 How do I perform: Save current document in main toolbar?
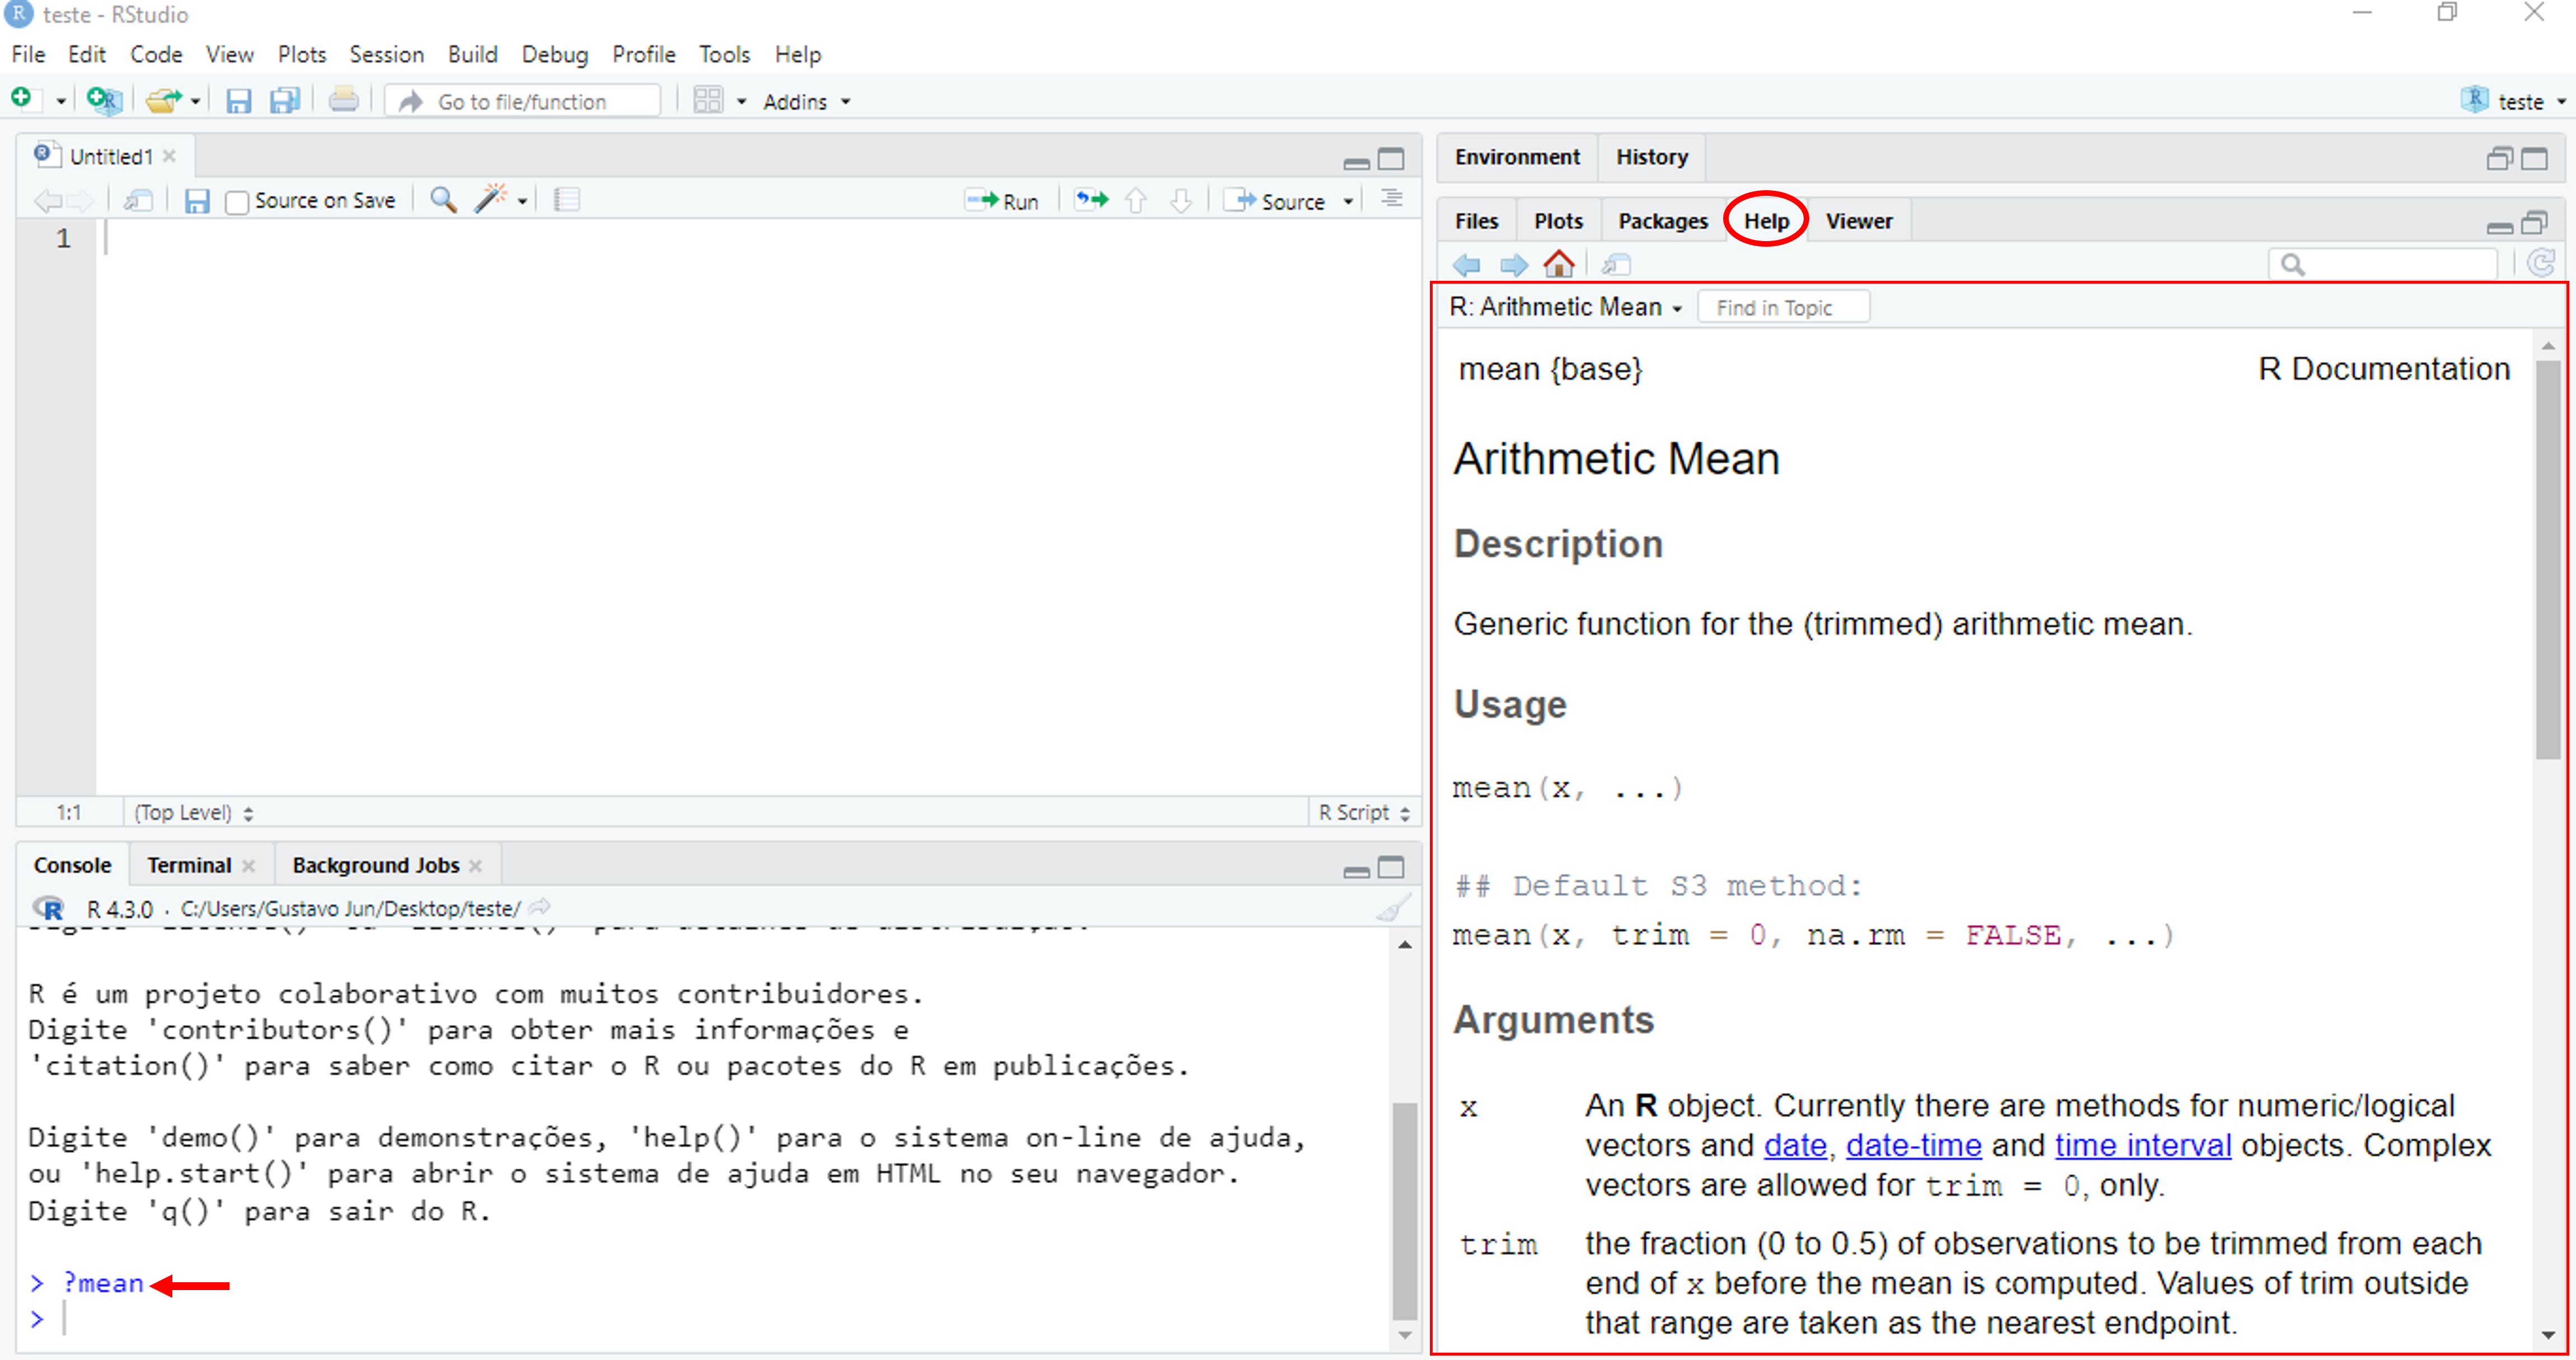(x=238, y=100)
